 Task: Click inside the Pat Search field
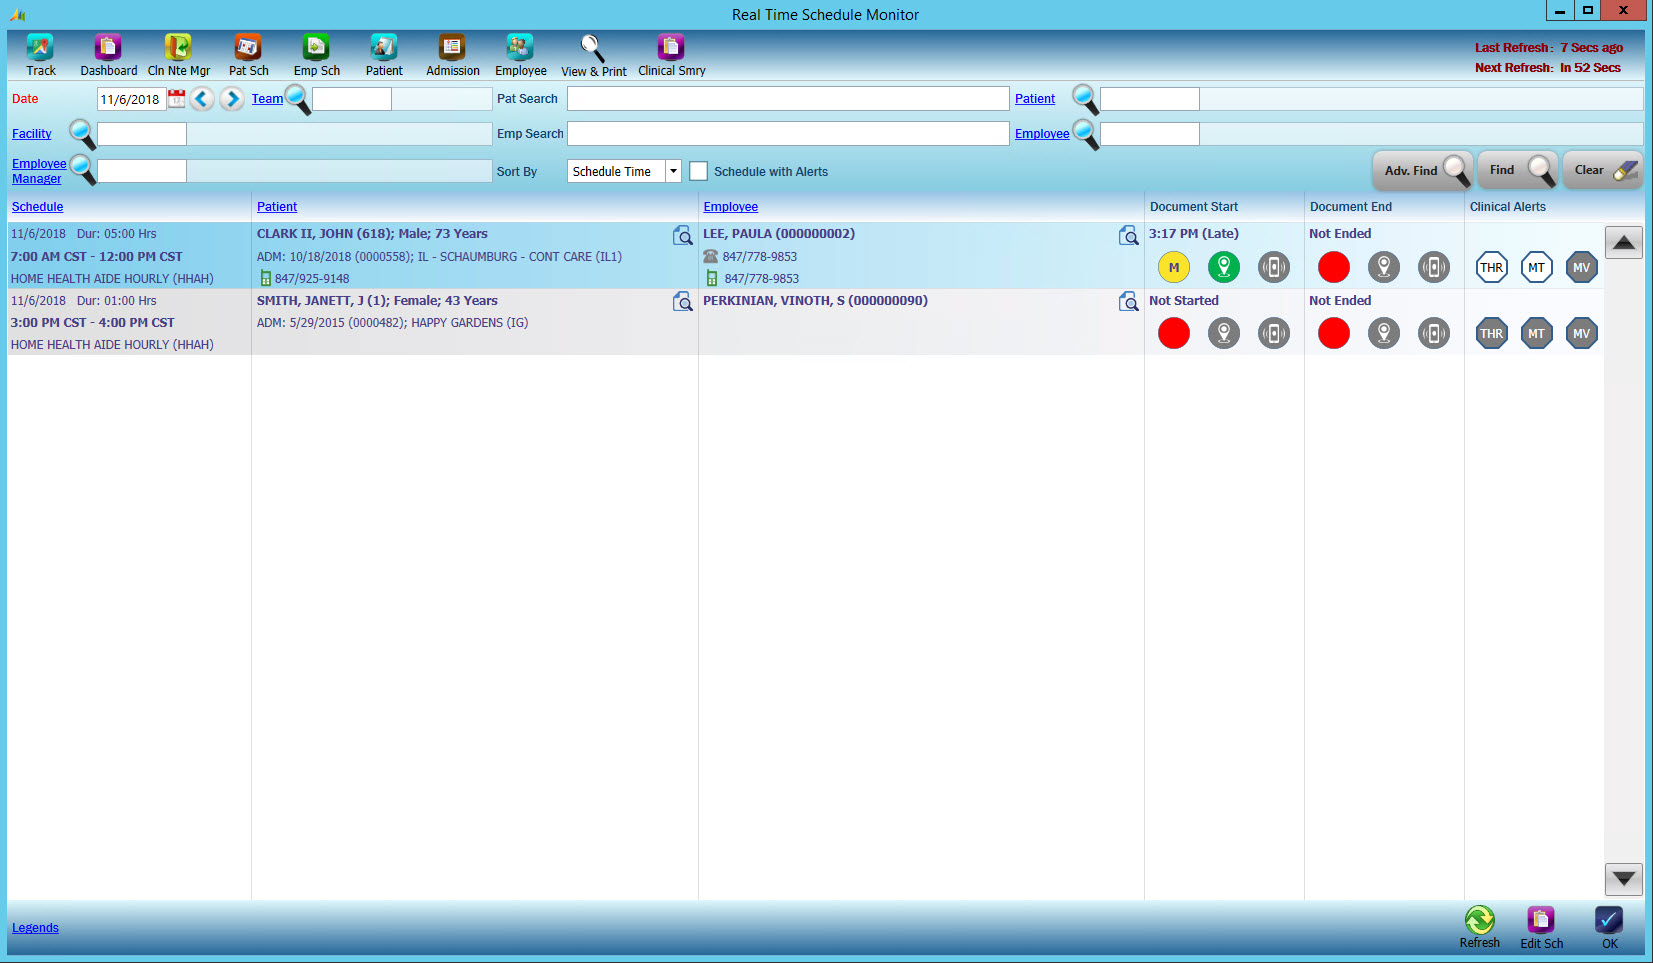pos(788,98)
